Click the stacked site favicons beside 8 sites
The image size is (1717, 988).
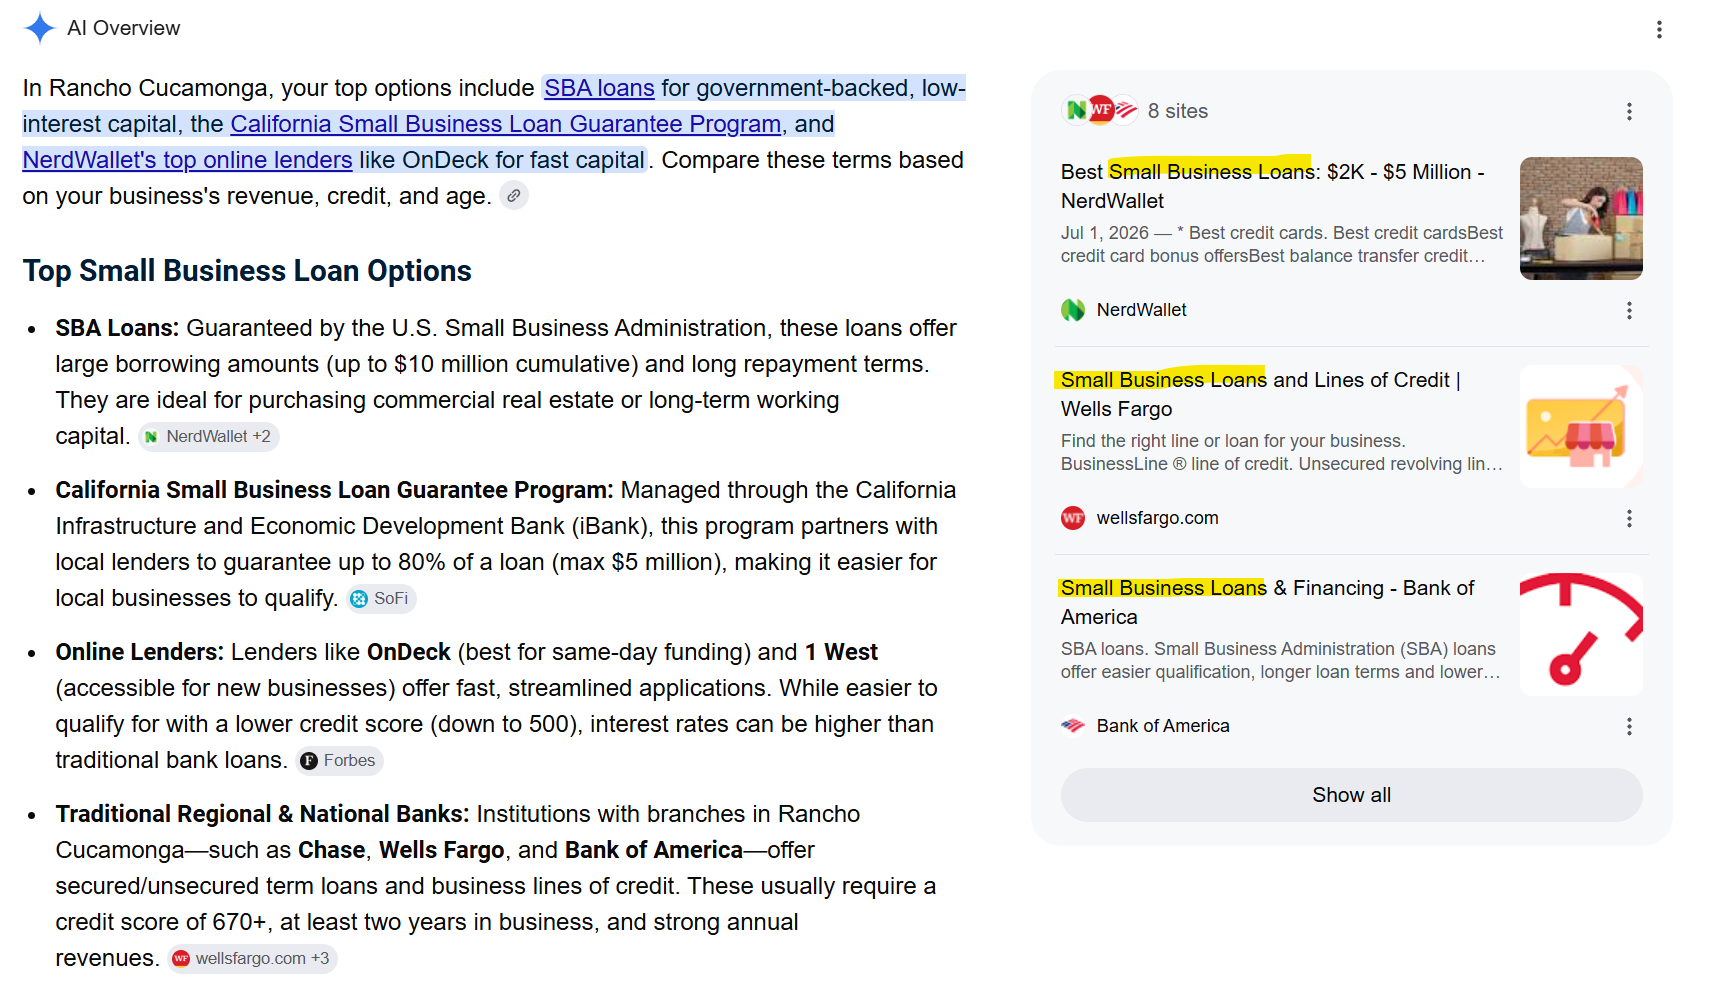pyautogui.click(x=1100, y=110)
